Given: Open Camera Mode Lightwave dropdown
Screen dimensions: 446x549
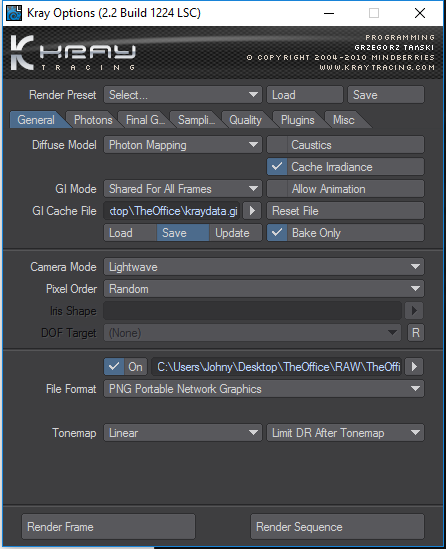Looking at the screenshot, I should point(264,267).
